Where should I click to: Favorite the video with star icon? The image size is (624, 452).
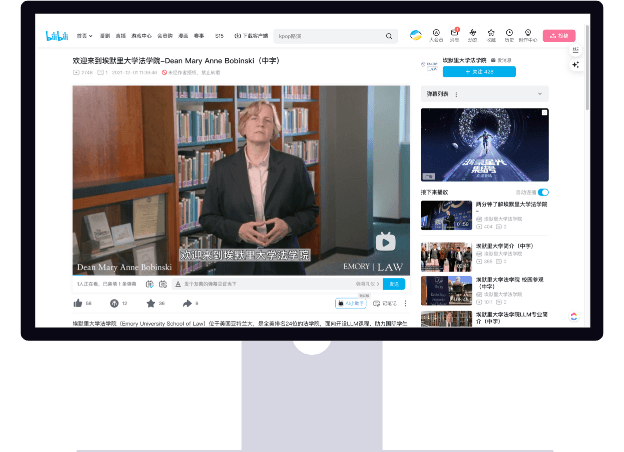point(150,303)
